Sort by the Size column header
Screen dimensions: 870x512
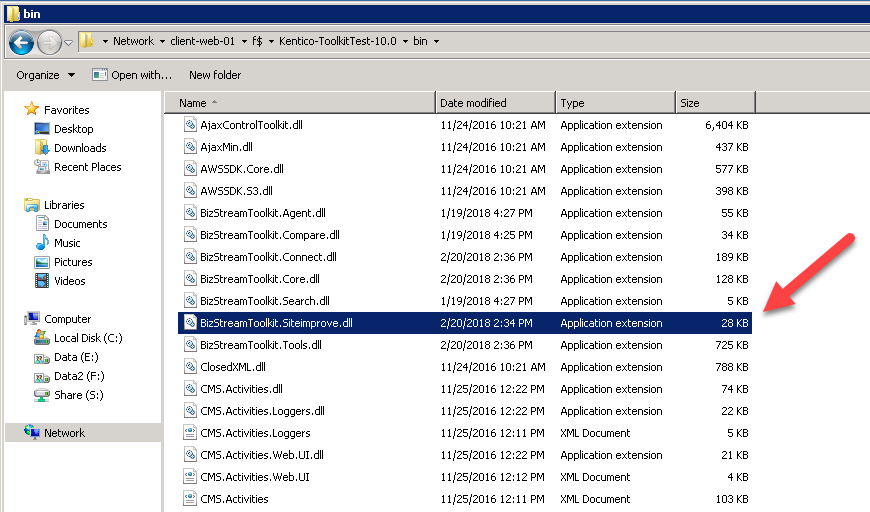point(715,103)
